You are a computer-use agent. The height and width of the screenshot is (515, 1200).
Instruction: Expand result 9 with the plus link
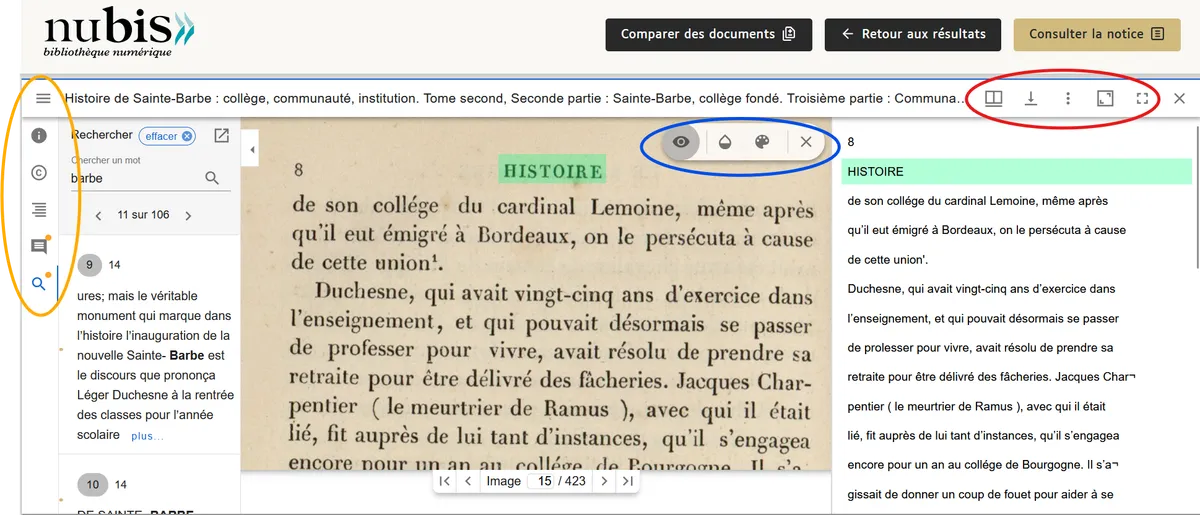[x=147, y=436]
